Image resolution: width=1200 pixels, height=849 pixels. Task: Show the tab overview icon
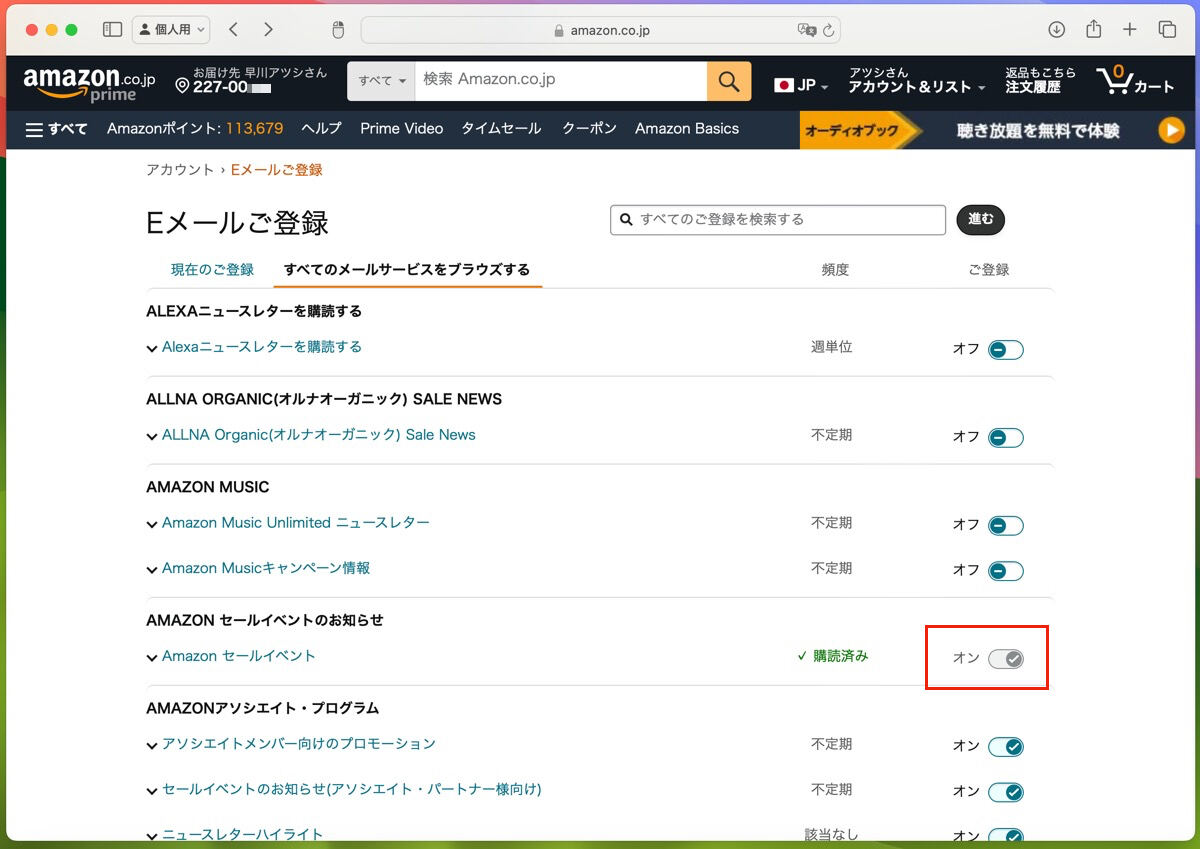click(x=1167, y=30)
